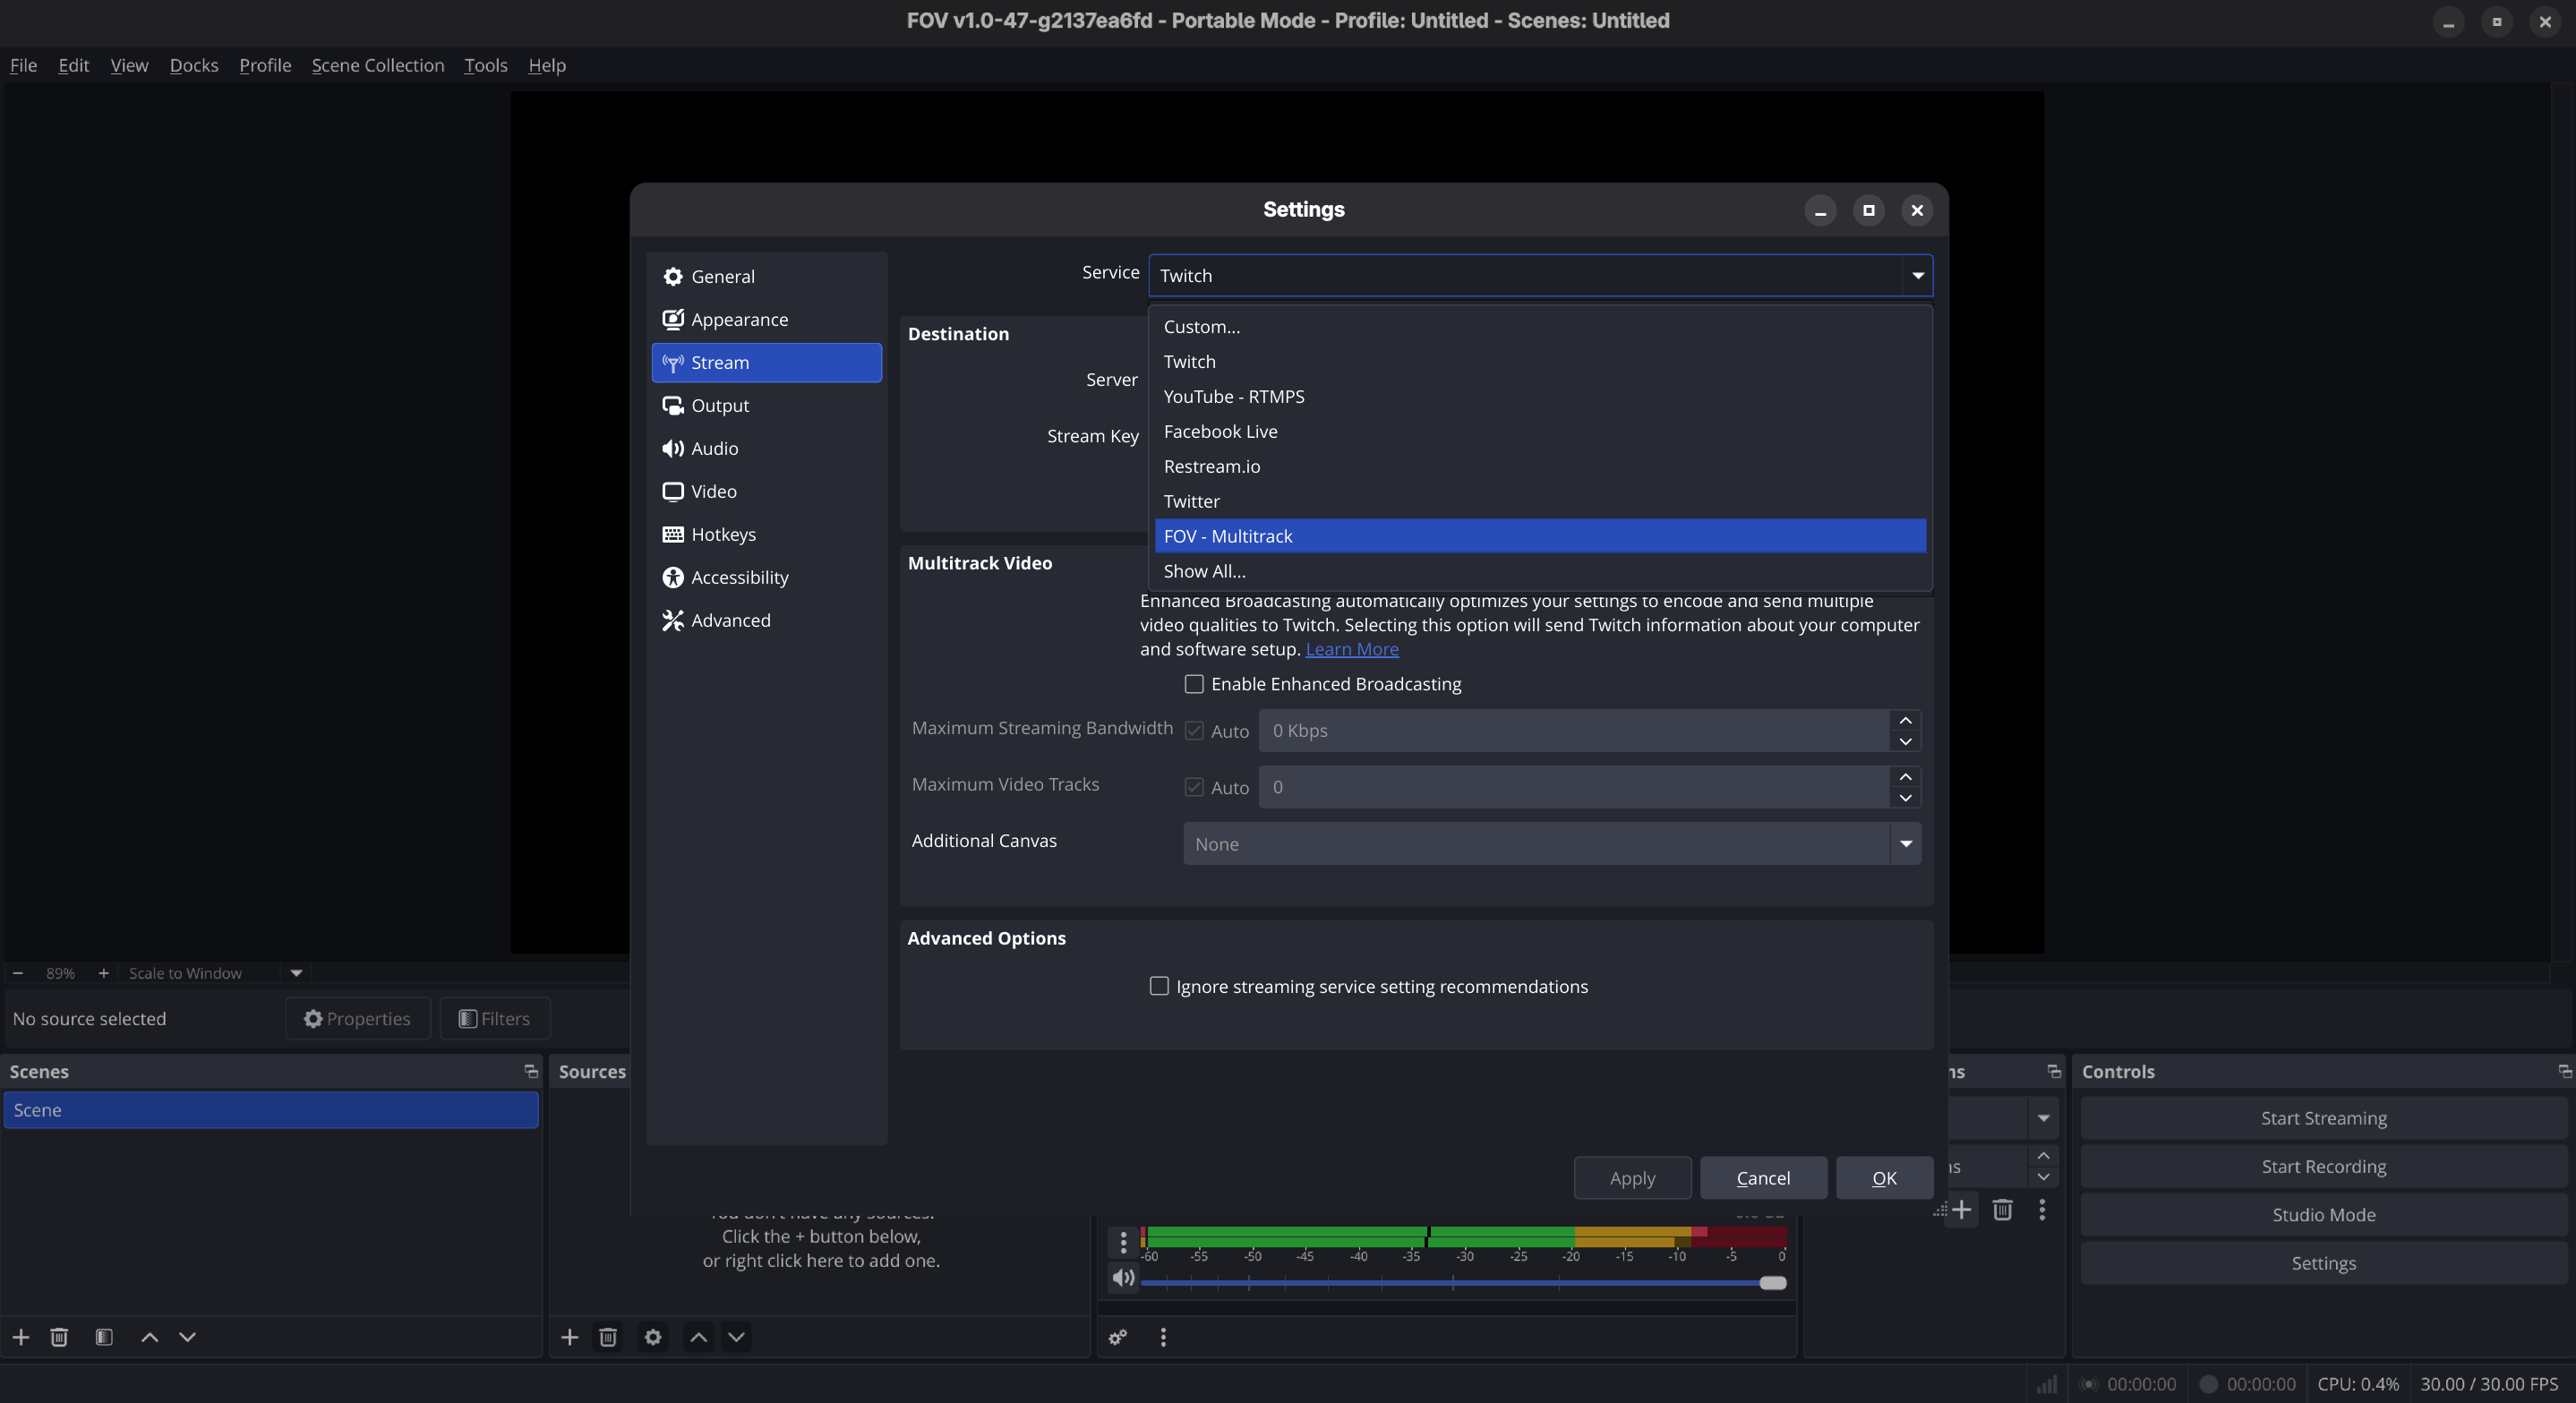
Task: Increase transition duration with up arrow
Action: (2043, 1155)
